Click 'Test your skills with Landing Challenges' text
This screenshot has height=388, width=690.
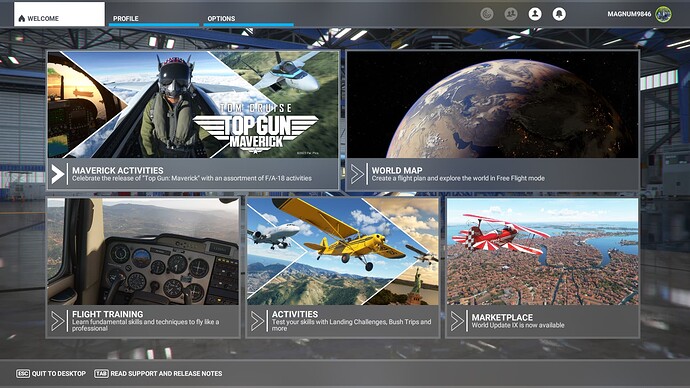click(351, 325)
